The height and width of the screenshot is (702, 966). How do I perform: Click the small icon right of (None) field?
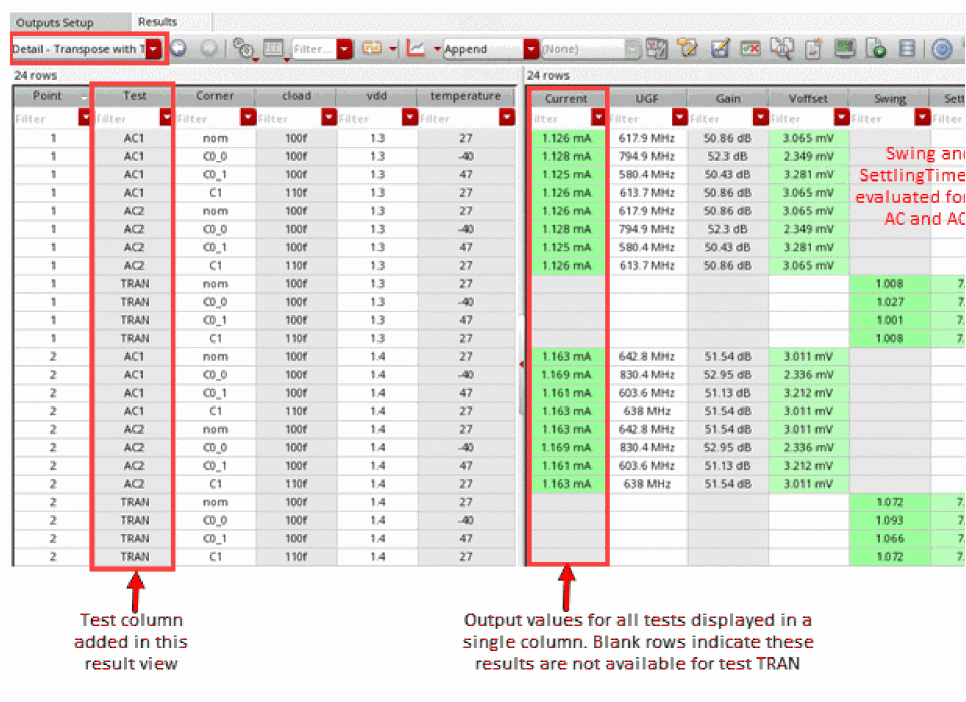pos(632,48)
